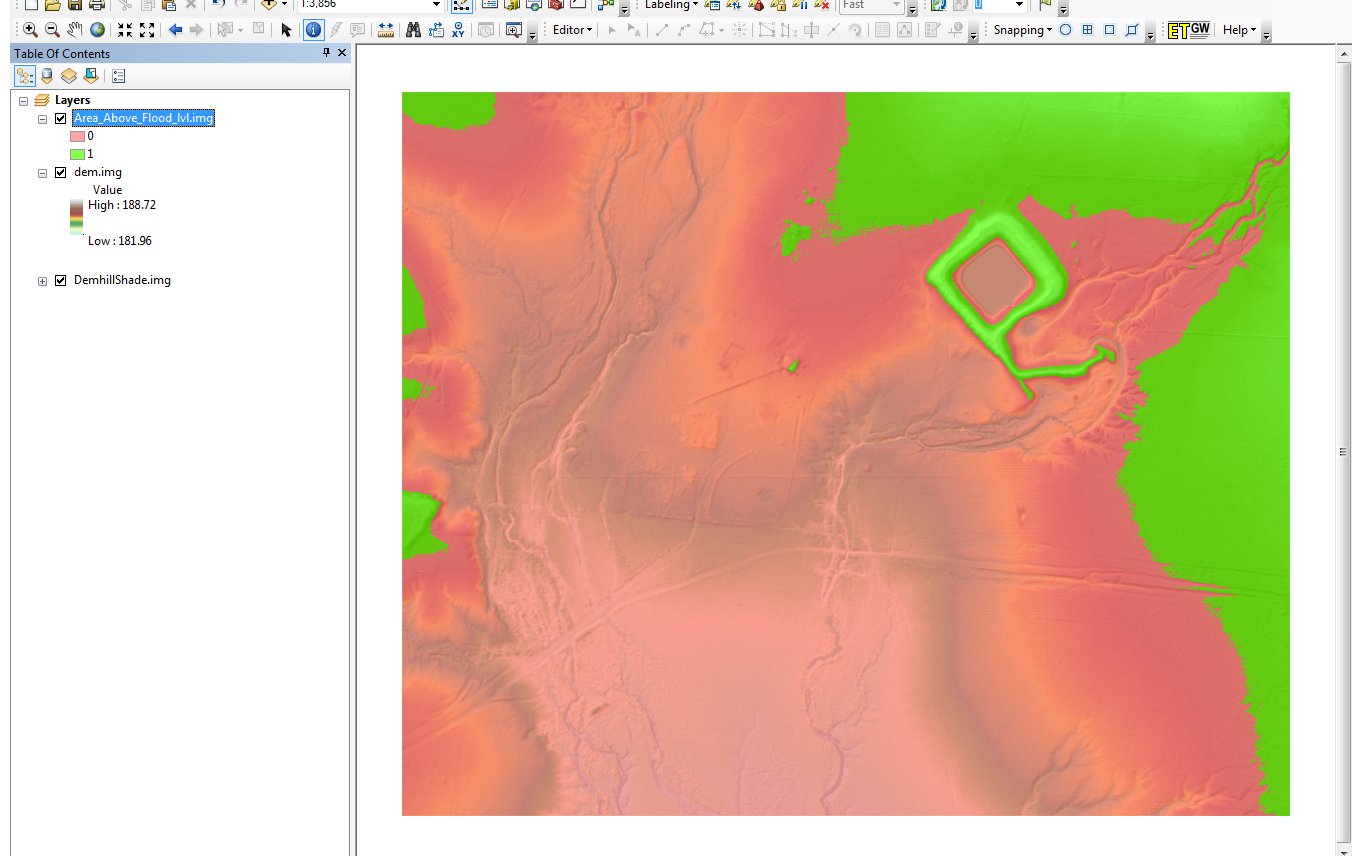Uncheck the Area_Above_Flood_lvl.img layer

60,118
